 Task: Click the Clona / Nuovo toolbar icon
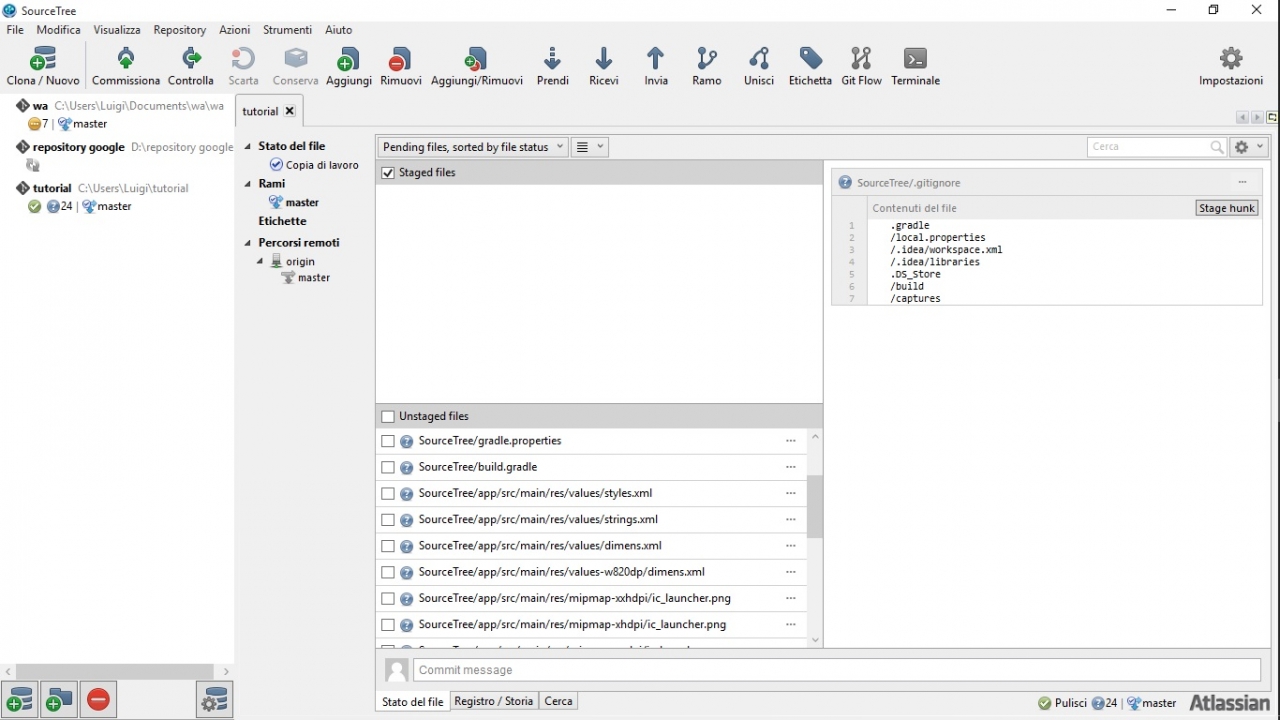pos(43,59)
